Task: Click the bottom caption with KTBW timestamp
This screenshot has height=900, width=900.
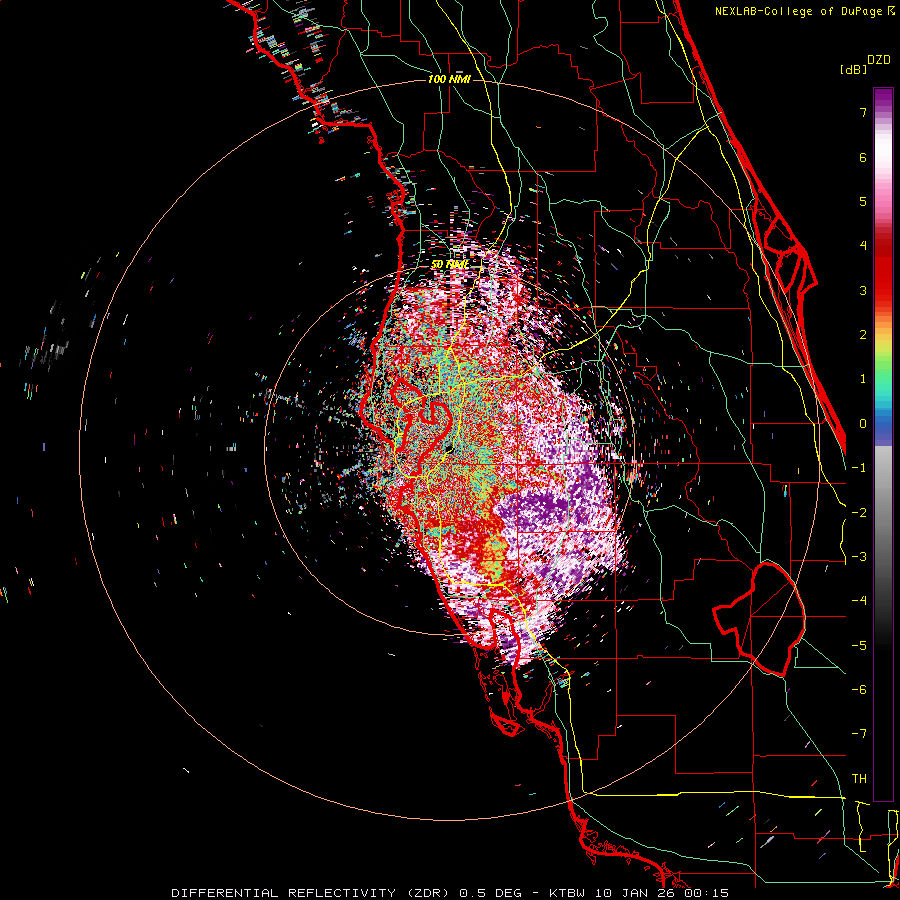Action: coord(450,893)
